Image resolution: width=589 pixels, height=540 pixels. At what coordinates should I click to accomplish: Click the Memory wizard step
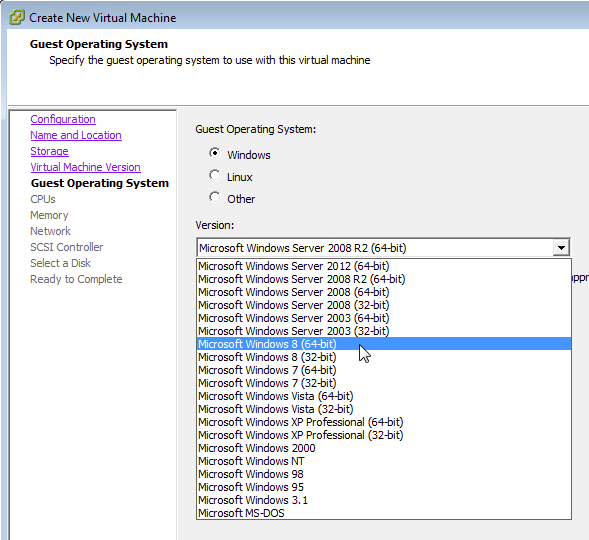click(x=49, y=215)
